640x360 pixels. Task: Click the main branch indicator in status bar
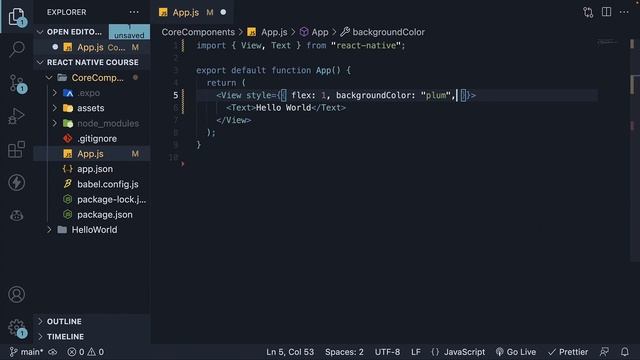(26, 352)
